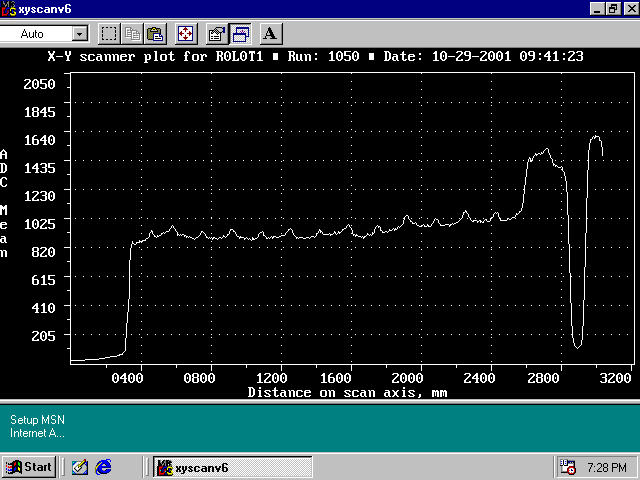Click the Full screen toolbar icon
The image size is (640, 480).
[x=186, y=33]
